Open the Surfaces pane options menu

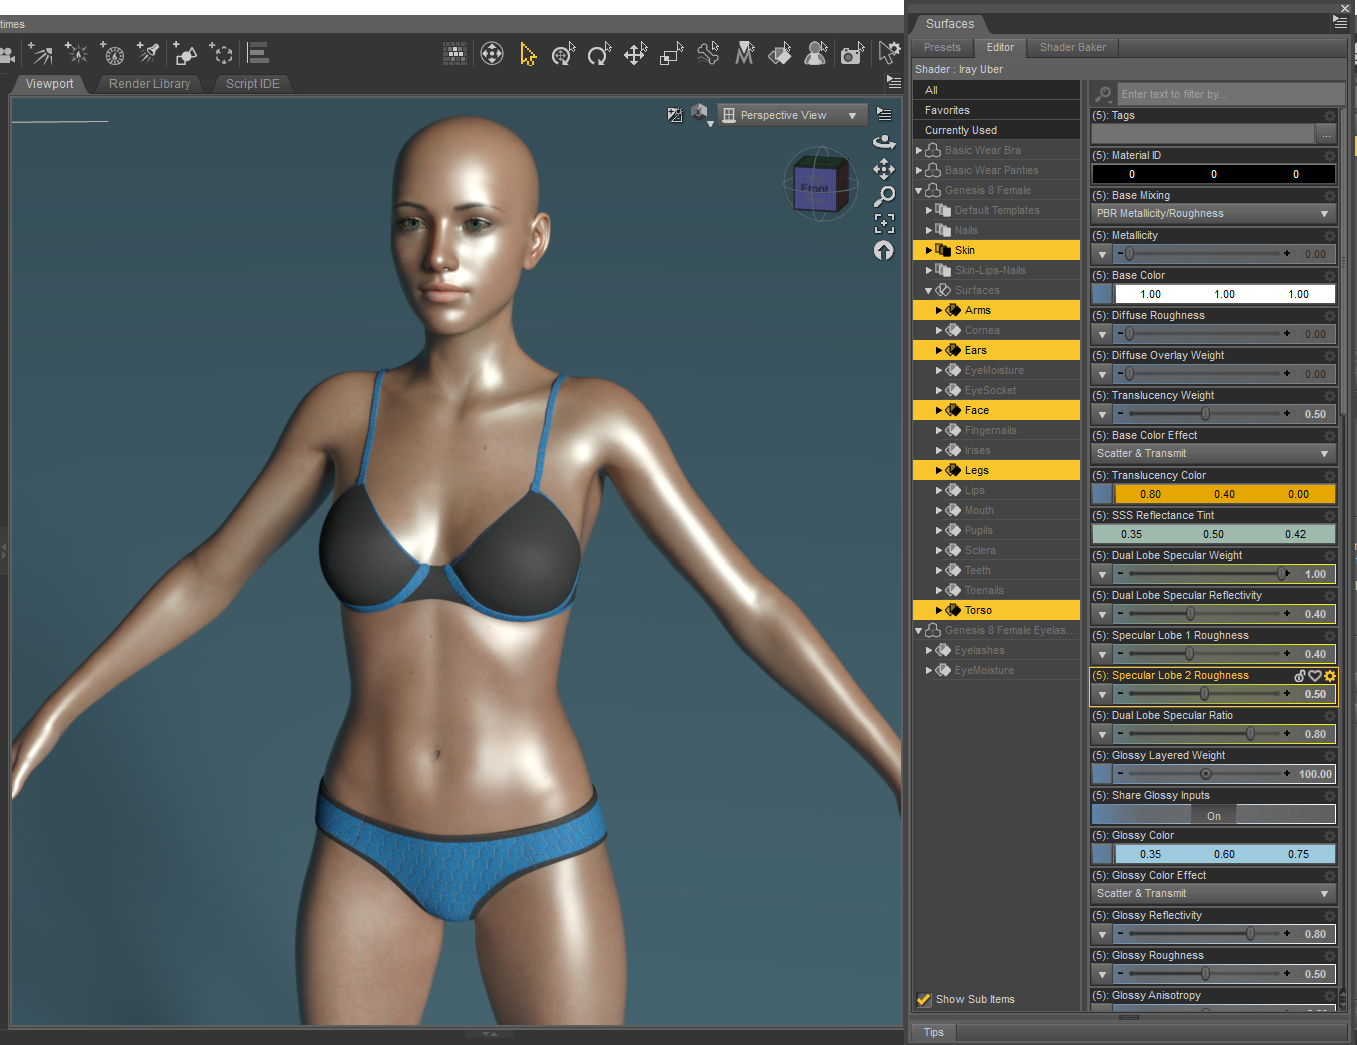[1340, 21]
